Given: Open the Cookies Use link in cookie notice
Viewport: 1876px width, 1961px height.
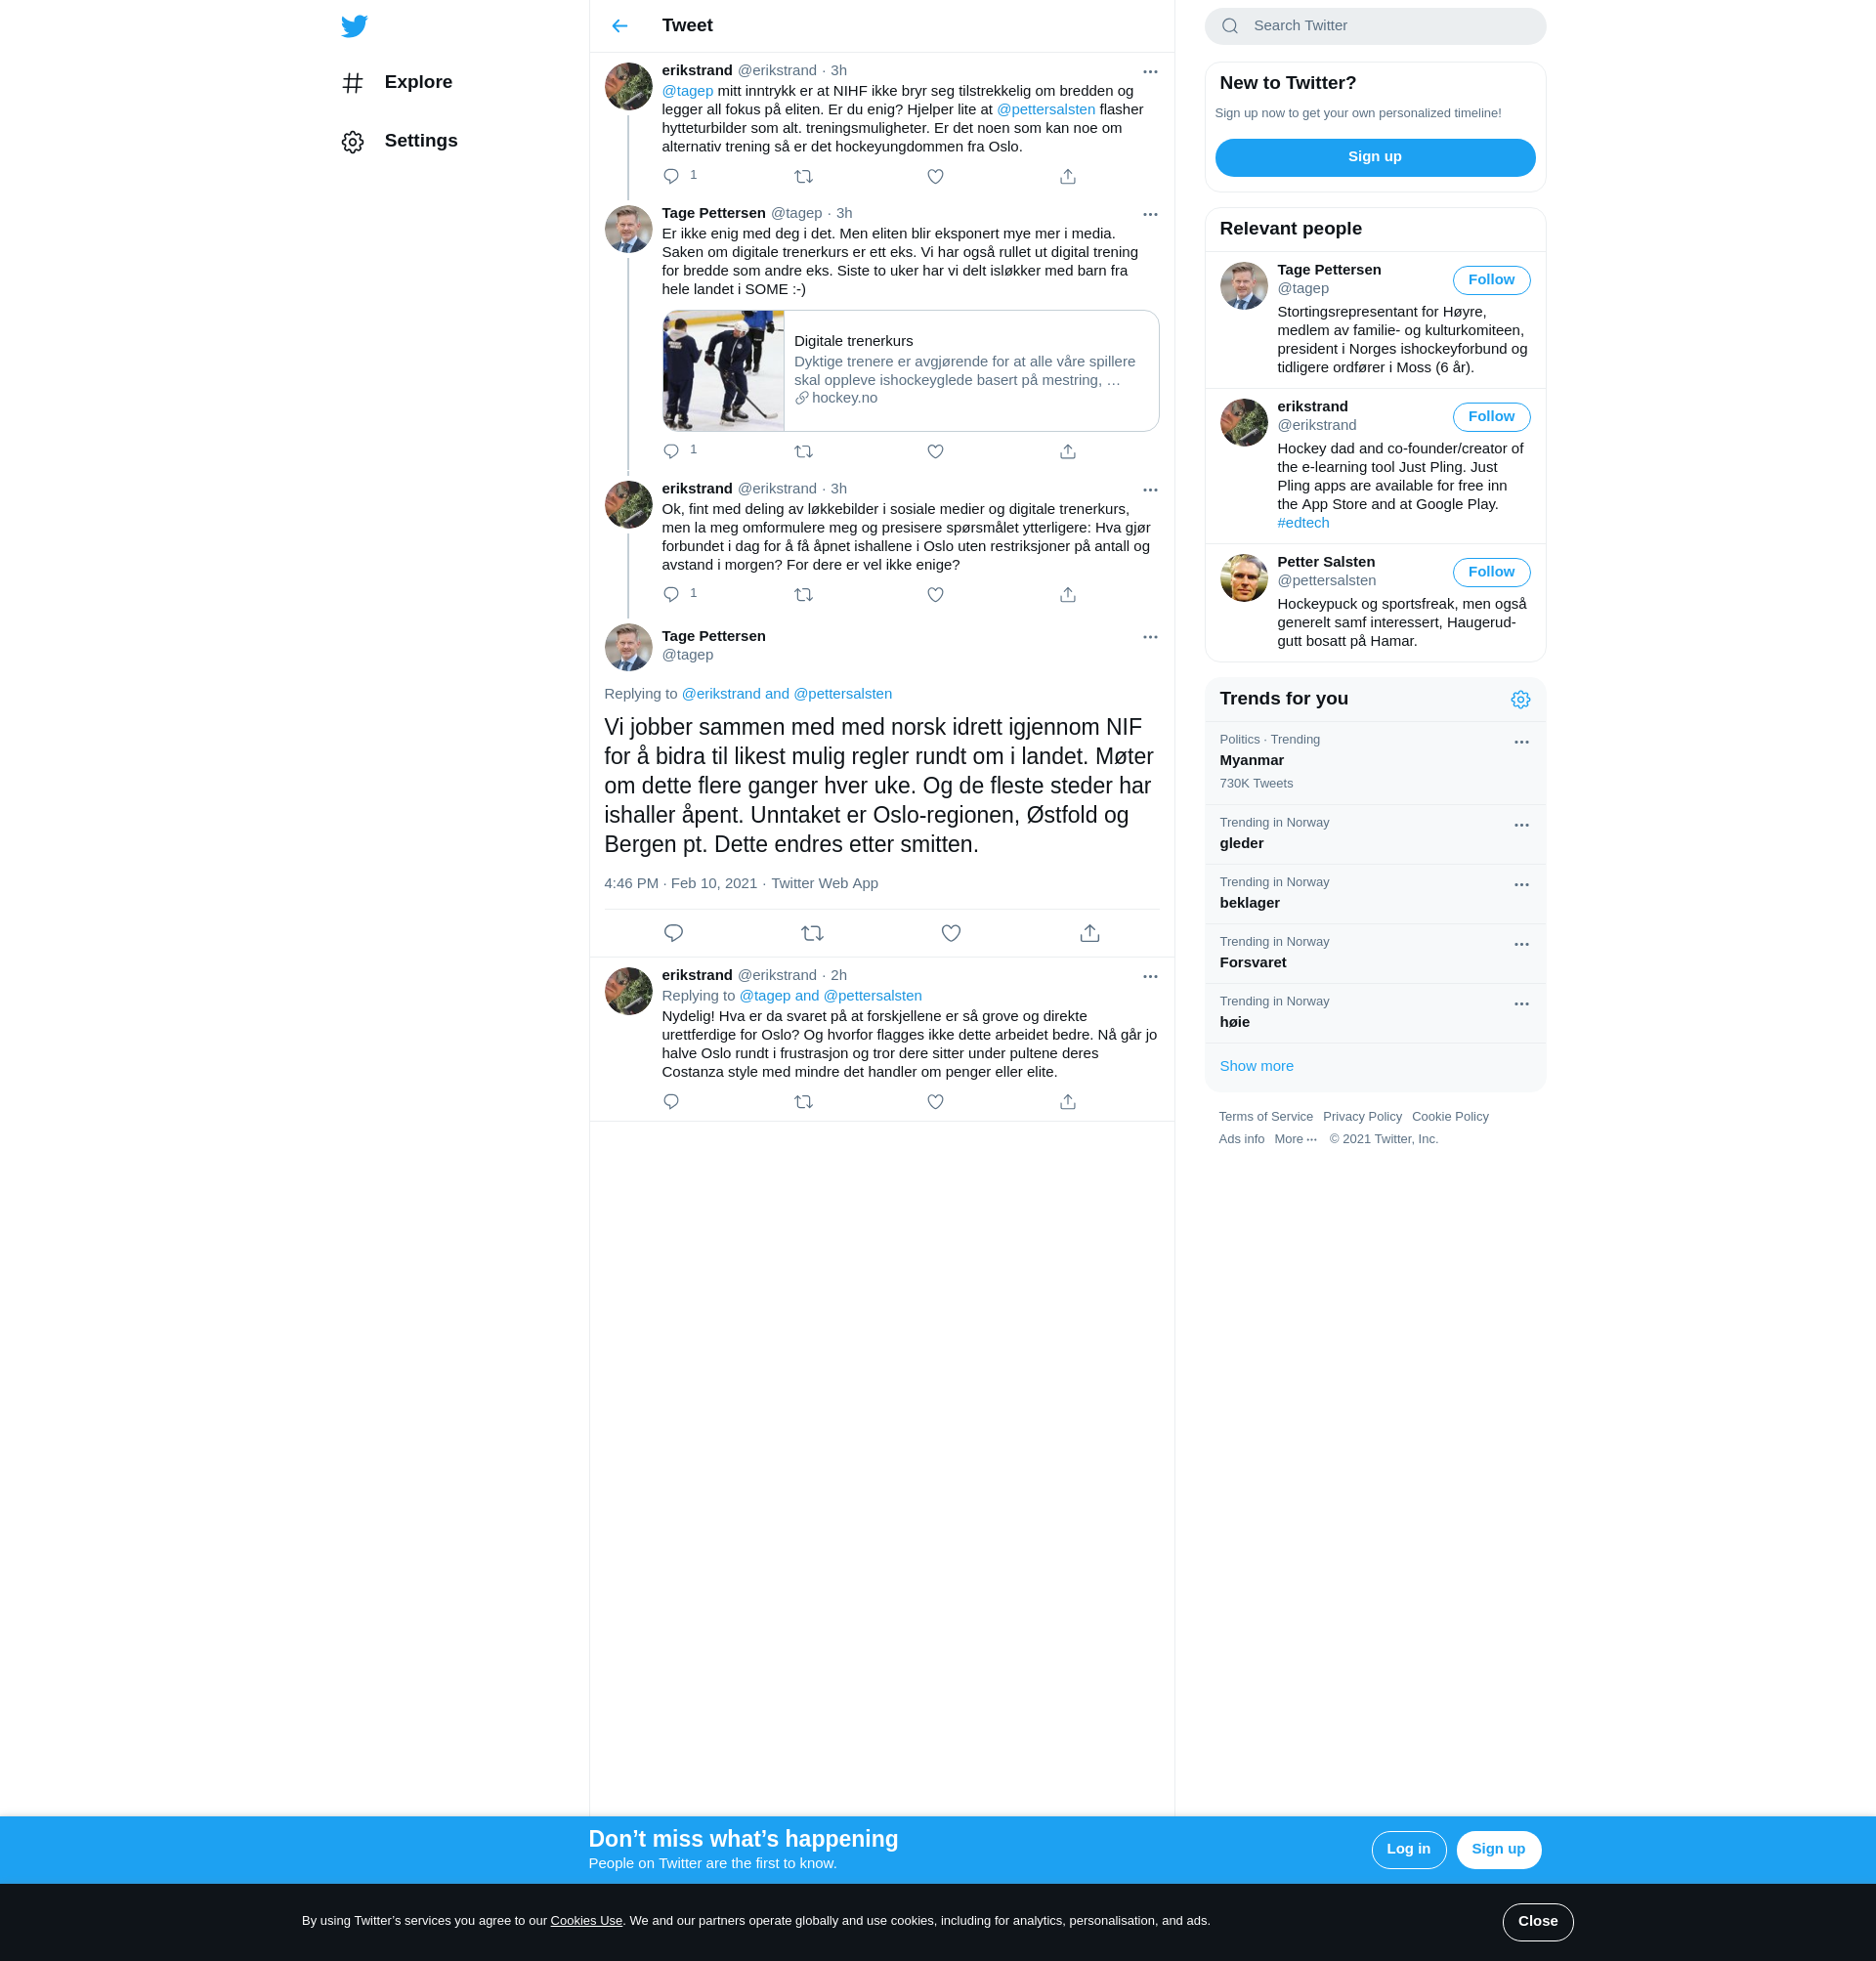Looking at the screenshot, I should 586,1921.
